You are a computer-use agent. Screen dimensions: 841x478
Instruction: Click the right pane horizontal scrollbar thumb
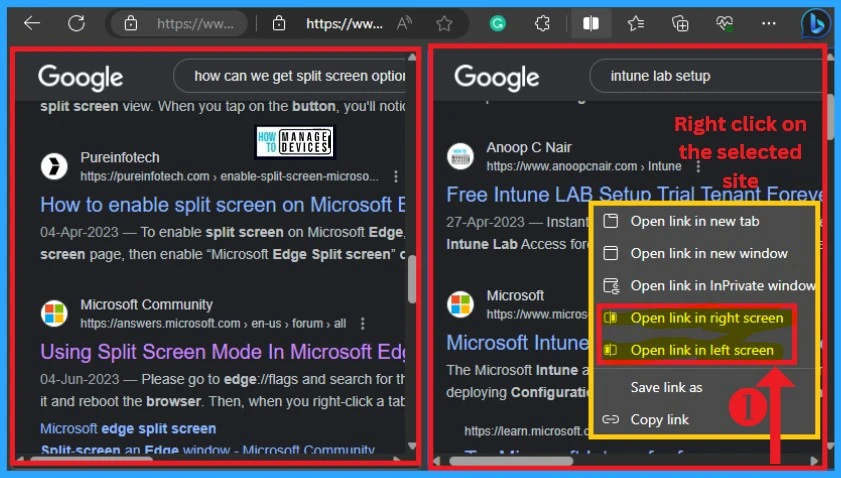pyautogui.click(x=511, y=461)
